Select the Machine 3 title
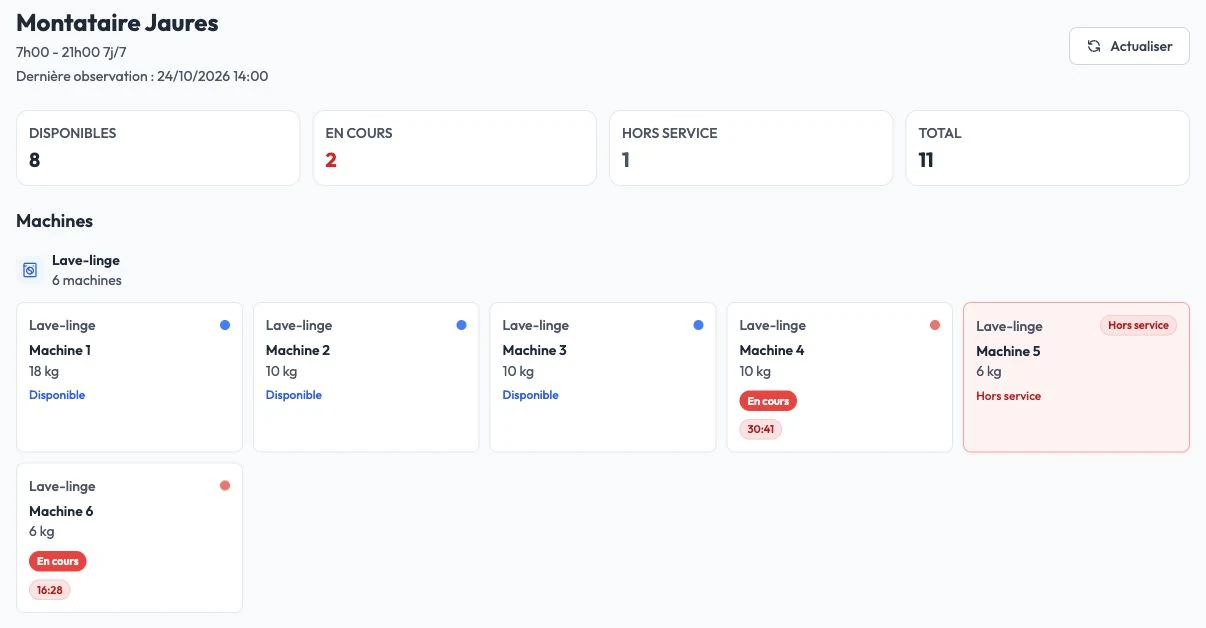The width and height of the screenshot is (1206, 628). pyautogui.click(x=535, y=350)
